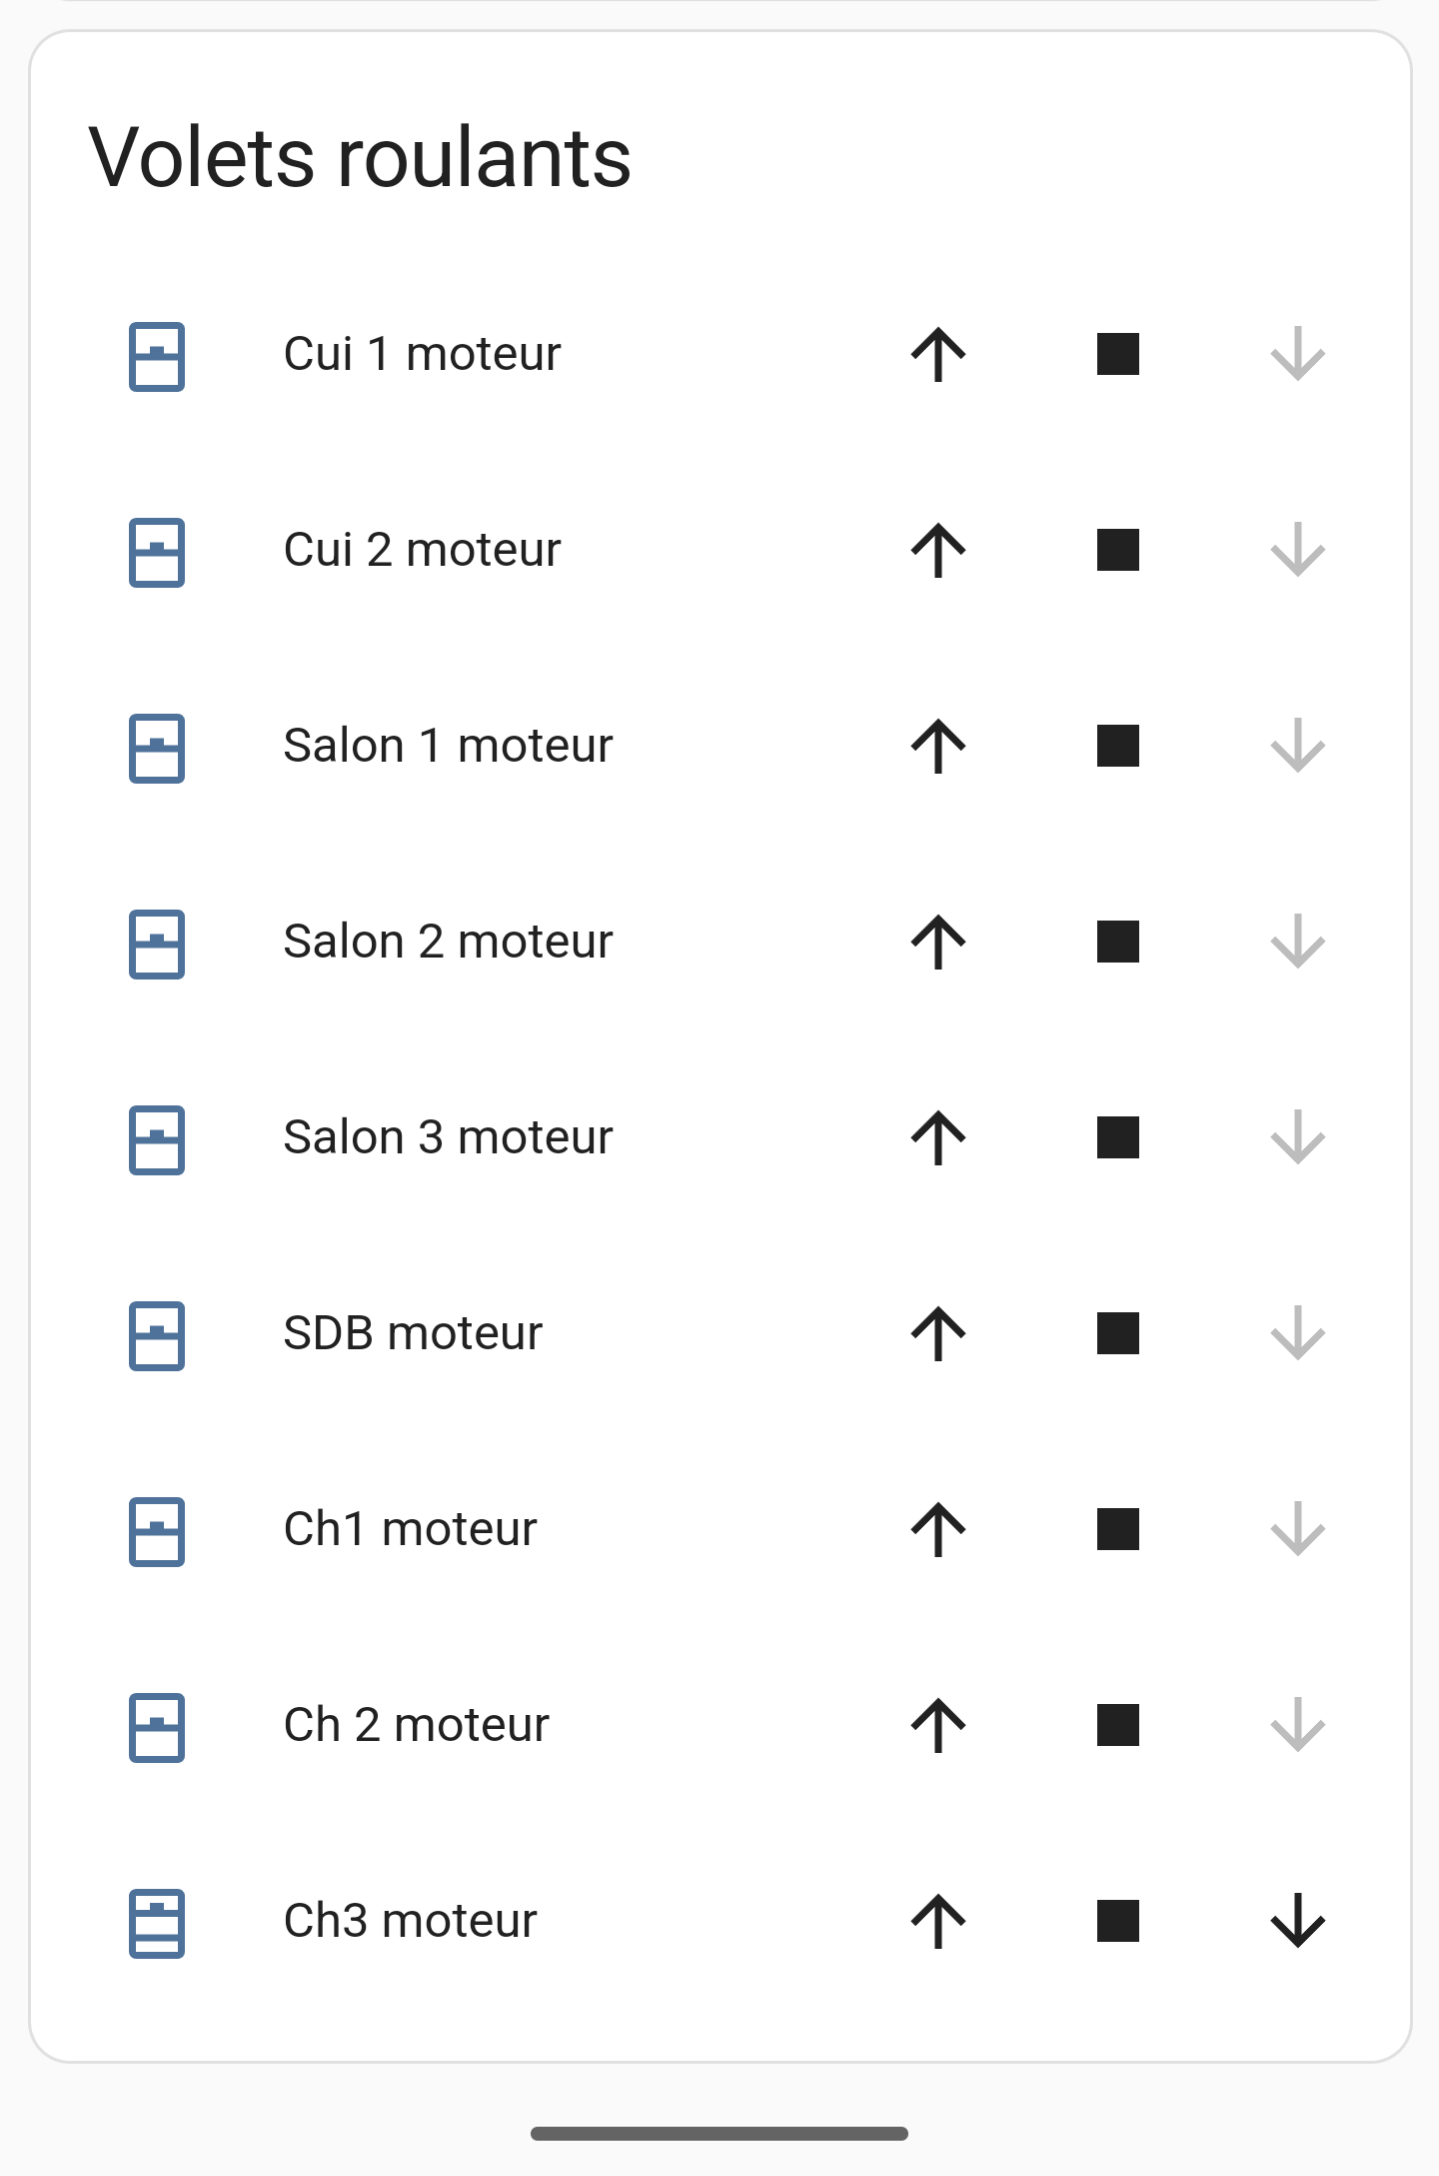Open the Salon 1 moteur entity details

(447, 746)
